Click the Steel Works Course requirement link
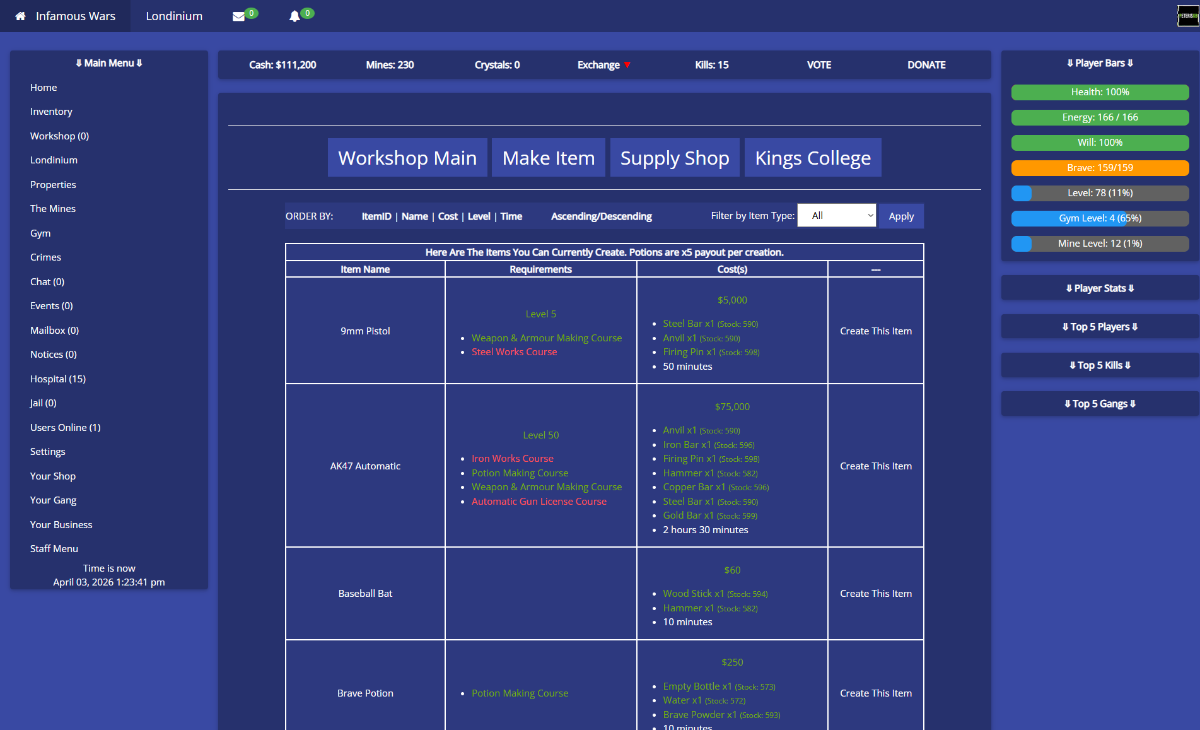The image size is (1200, 730). click(514, 352)
